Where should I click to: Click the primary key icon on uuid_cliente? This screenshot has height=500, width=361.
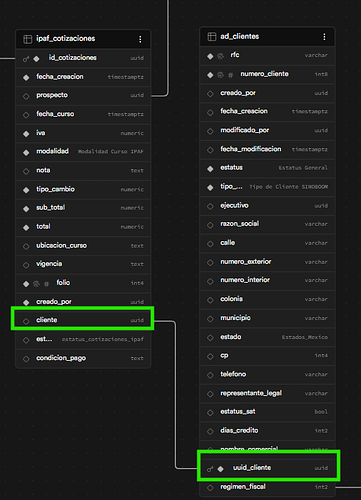click(210, 469)
